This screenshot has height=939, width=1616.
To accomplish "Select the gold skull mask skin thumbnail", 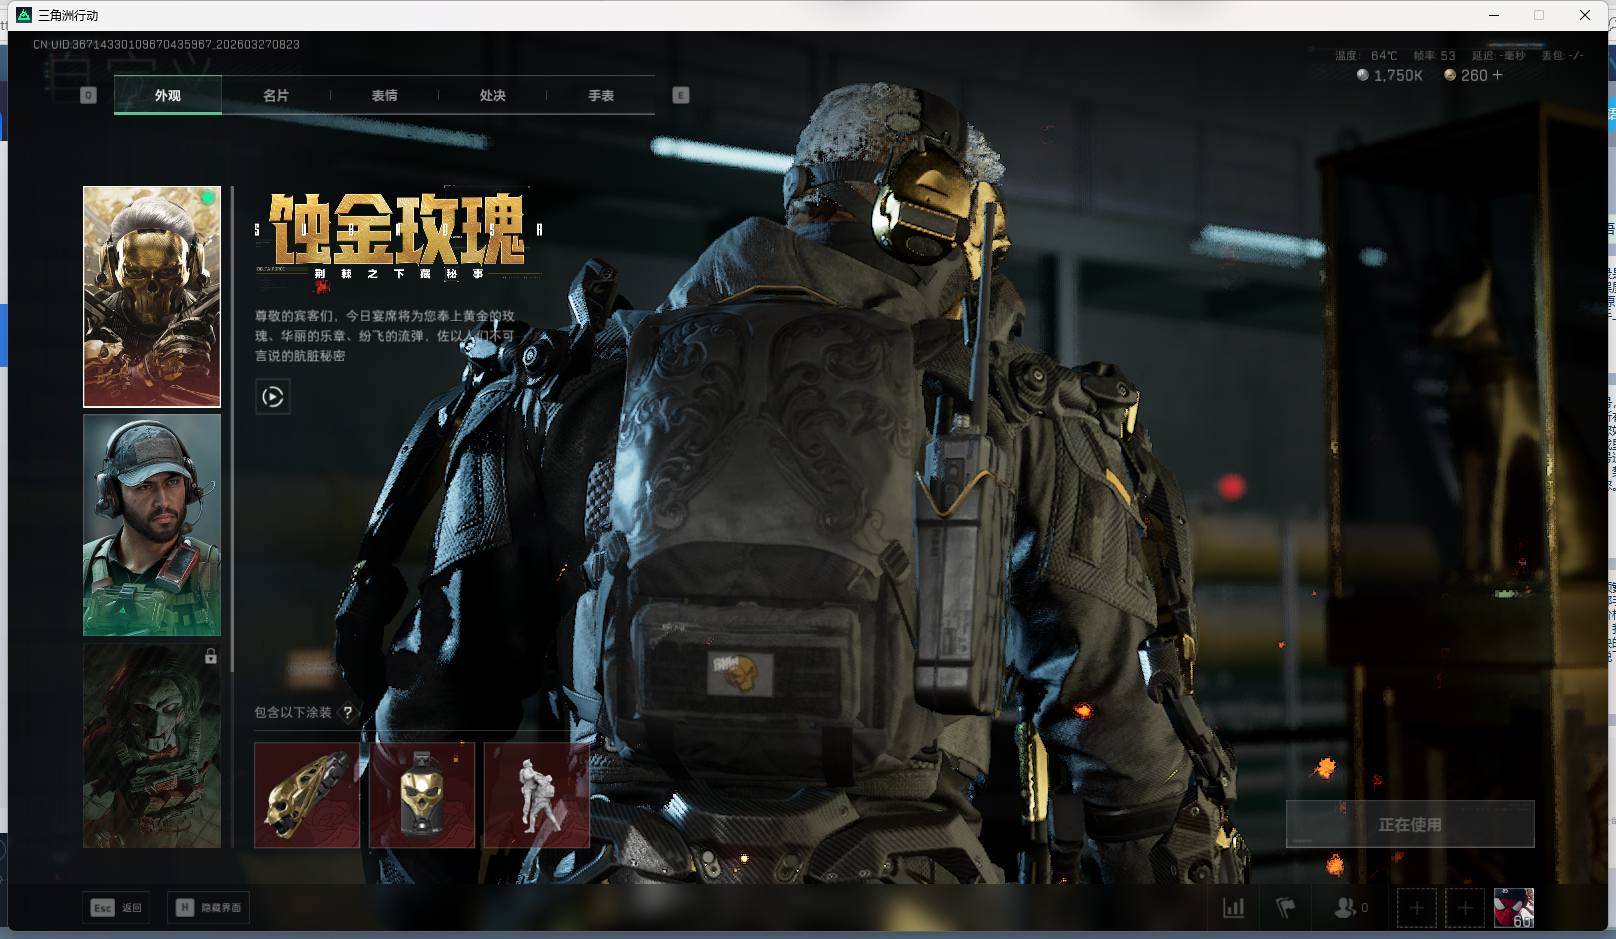I will (x=152, y=296).
